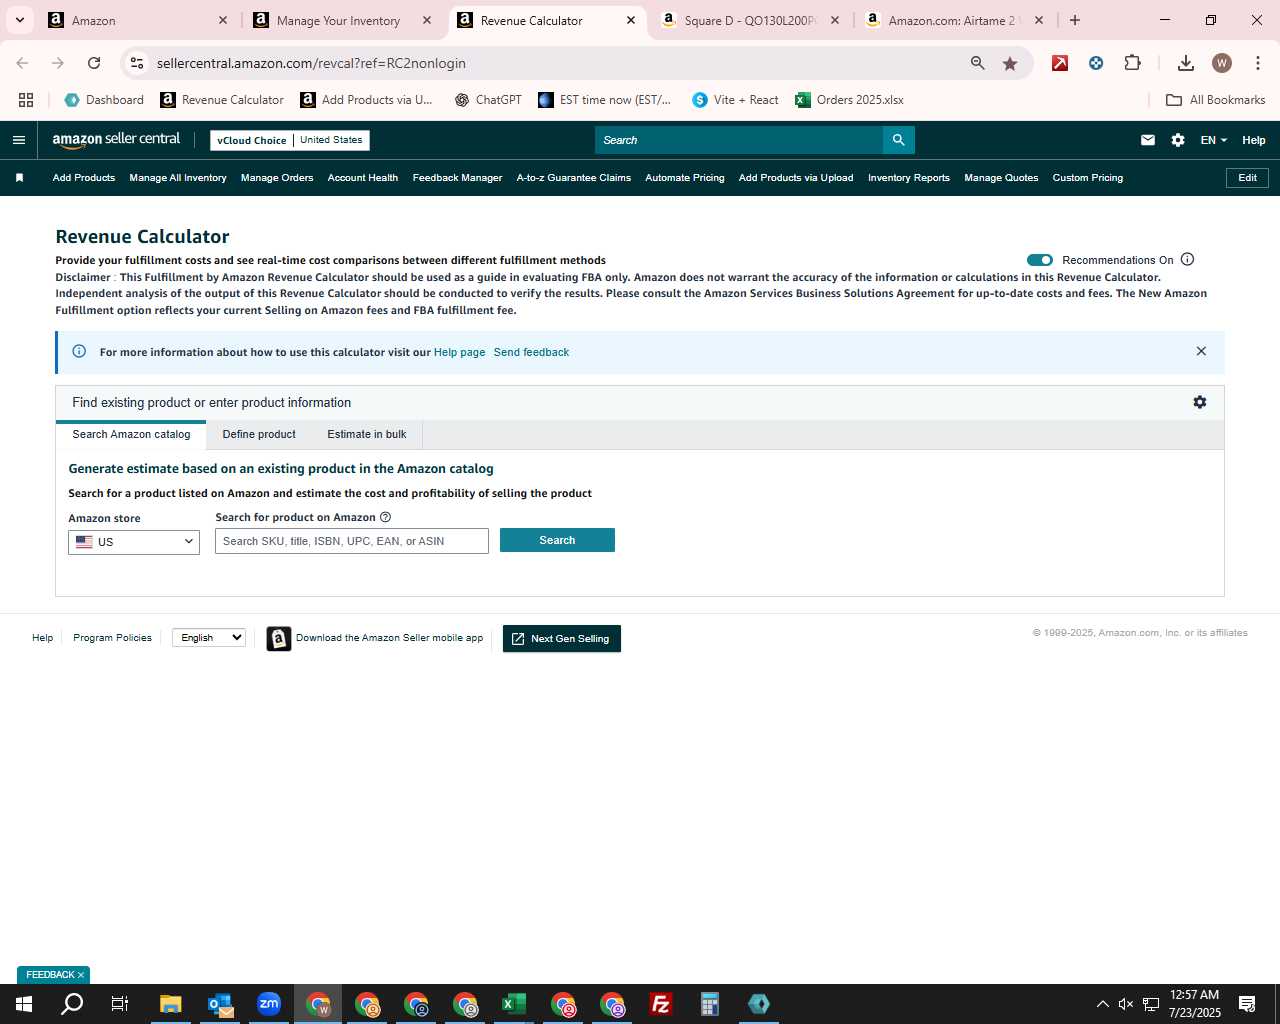Open Automate Pricing menu item
This screenshot has width=1280, height=1024.
tap(685, 178)
